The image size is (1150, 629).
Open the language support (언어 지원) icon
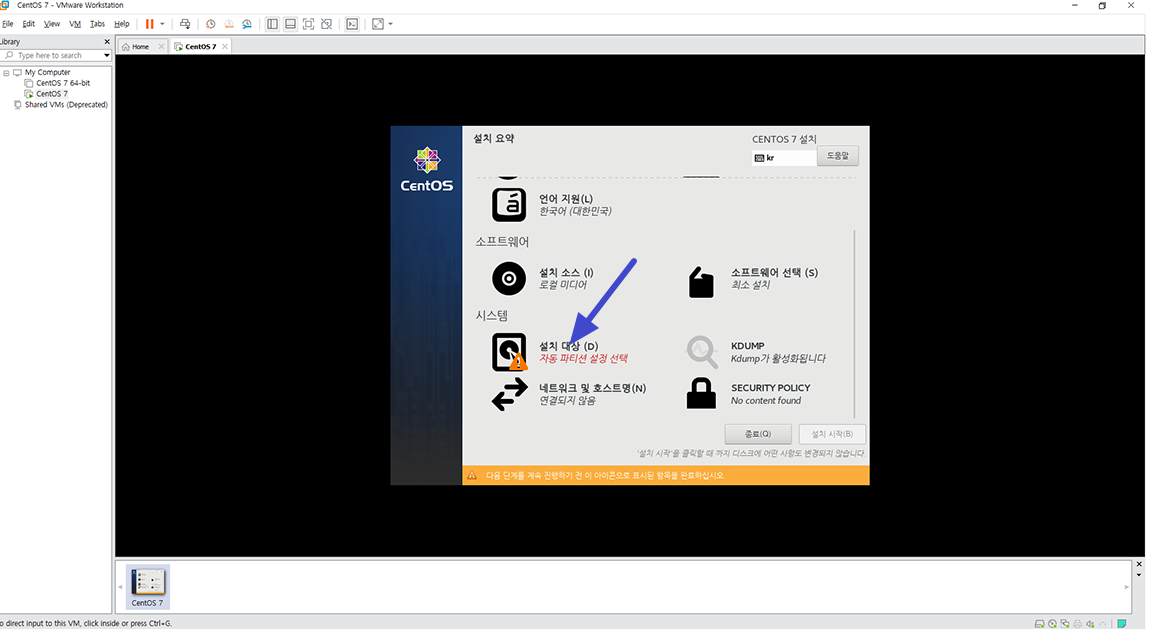(x=509, y=205)
